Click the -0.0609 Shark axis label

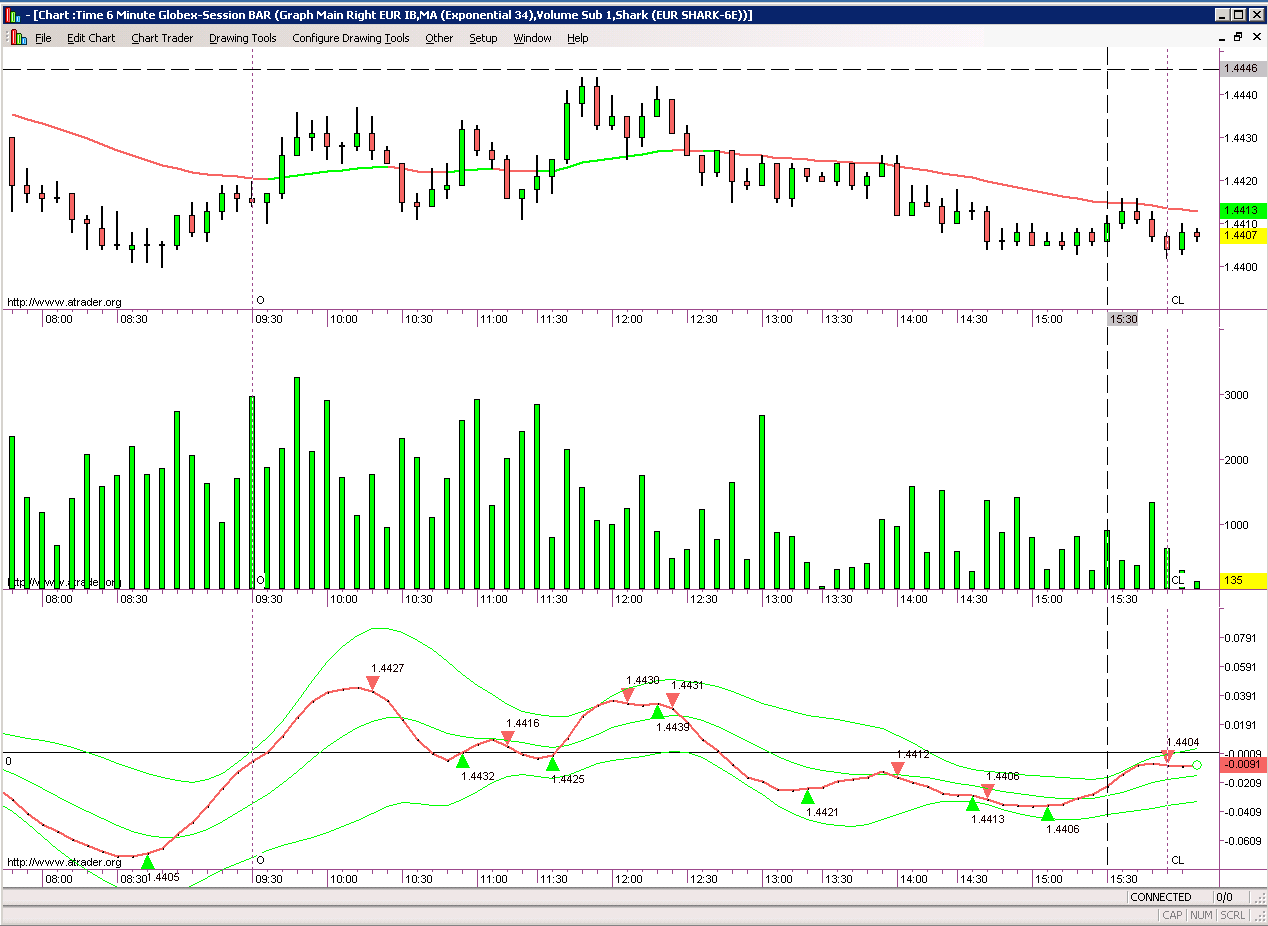(1244, 840)
